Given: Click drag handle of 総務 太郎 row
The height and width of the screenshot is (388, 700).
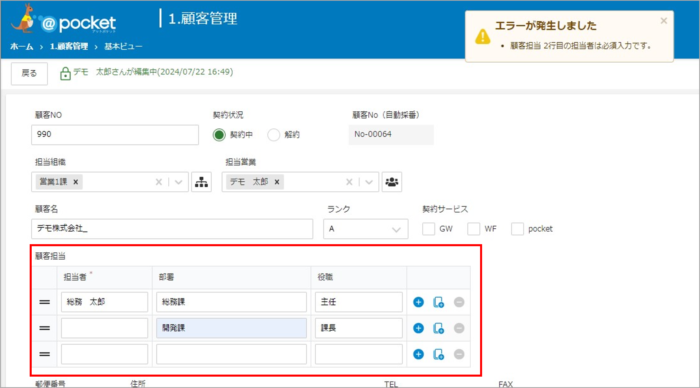Looking at the screenshot, I should coord(45,302).
